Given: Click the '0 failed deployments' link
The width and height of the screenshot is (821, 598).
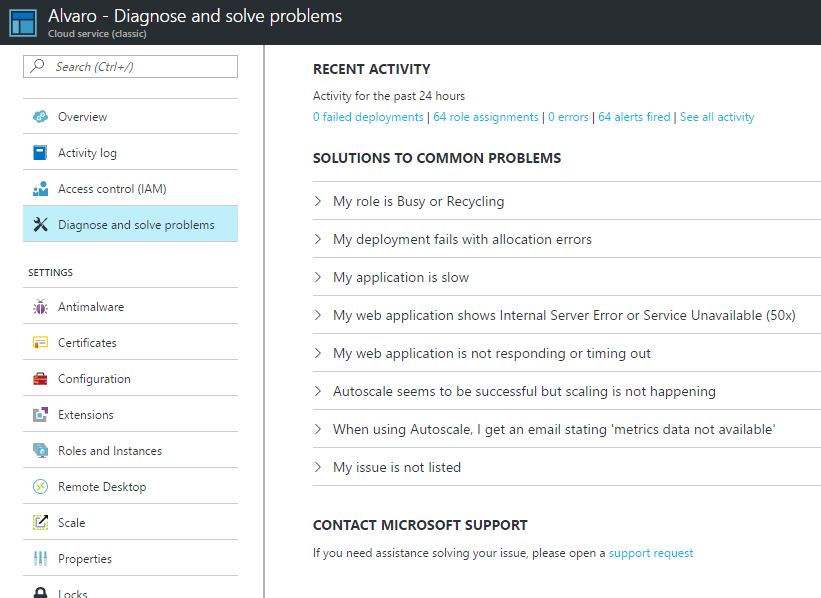Looking at the screenshot, I should tap(368, 117).
